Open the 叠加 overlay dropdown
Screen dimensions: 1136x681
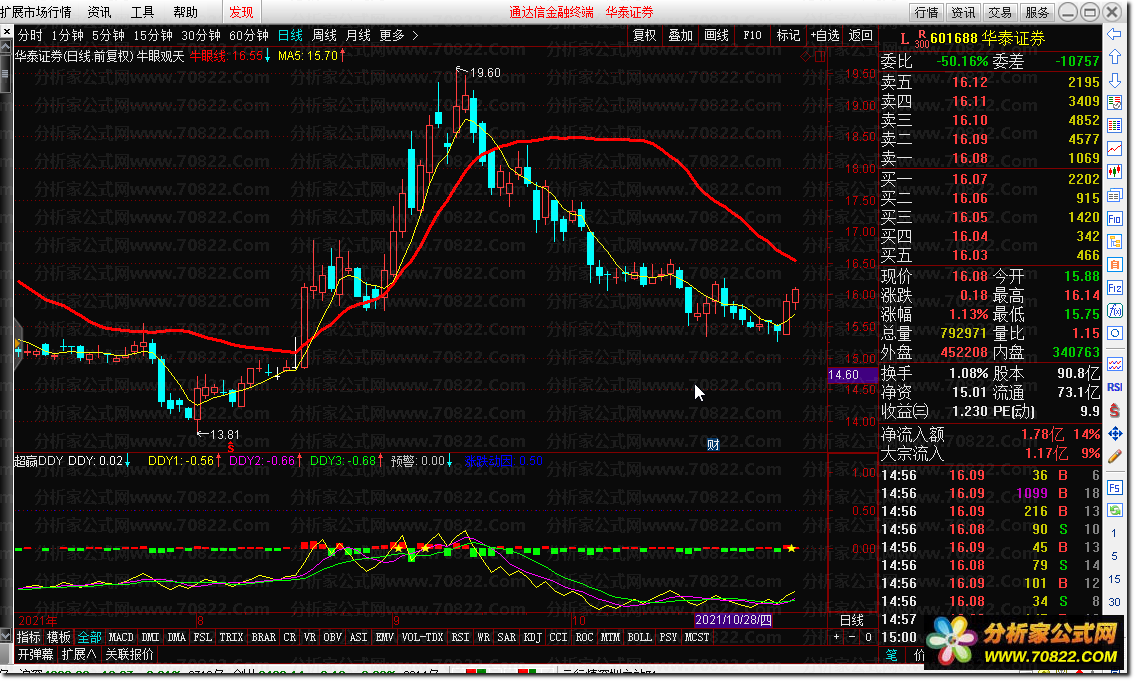click(680, 35)
